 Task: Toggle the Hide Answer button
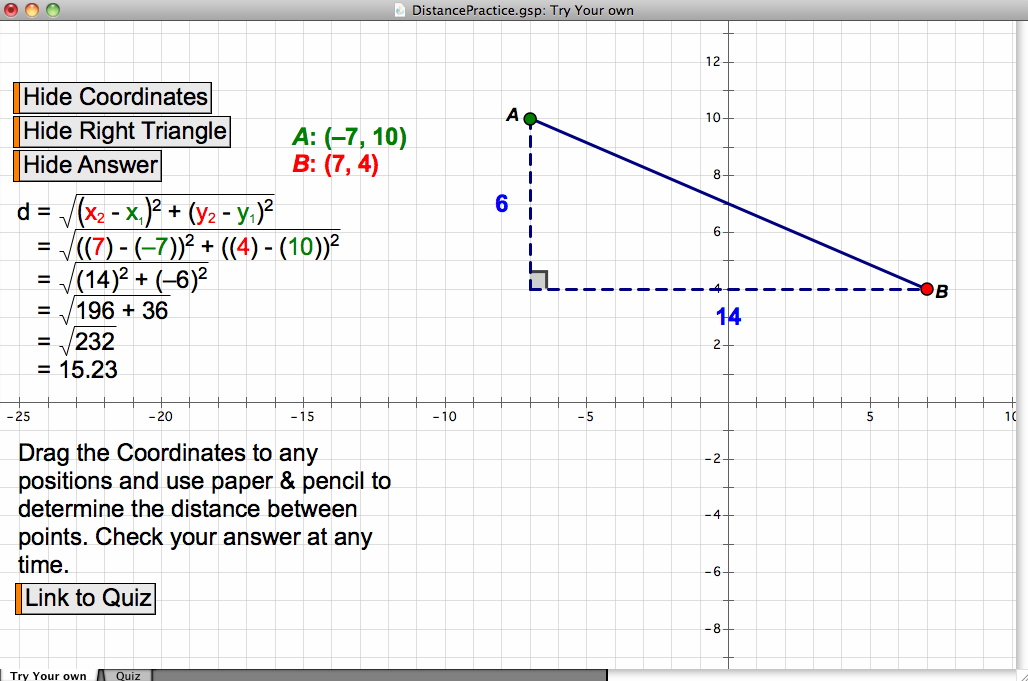[x=89, y=165]
